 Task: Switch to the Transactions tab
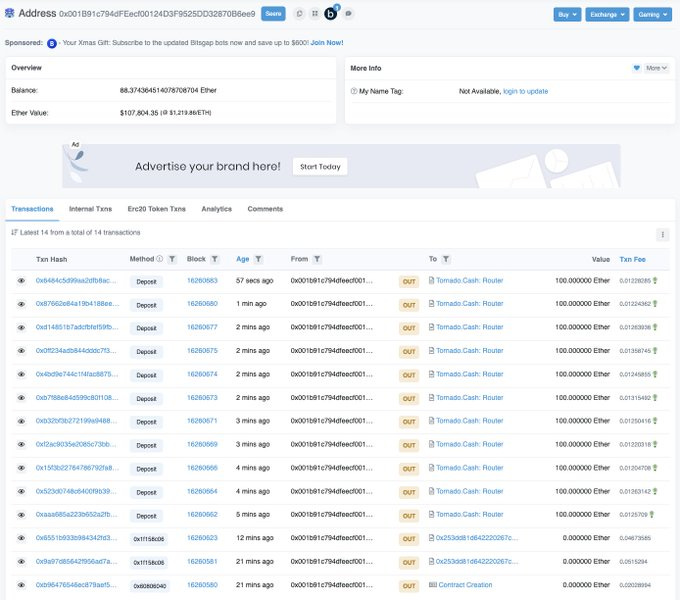pyautogui.click(x=32, y=209)
